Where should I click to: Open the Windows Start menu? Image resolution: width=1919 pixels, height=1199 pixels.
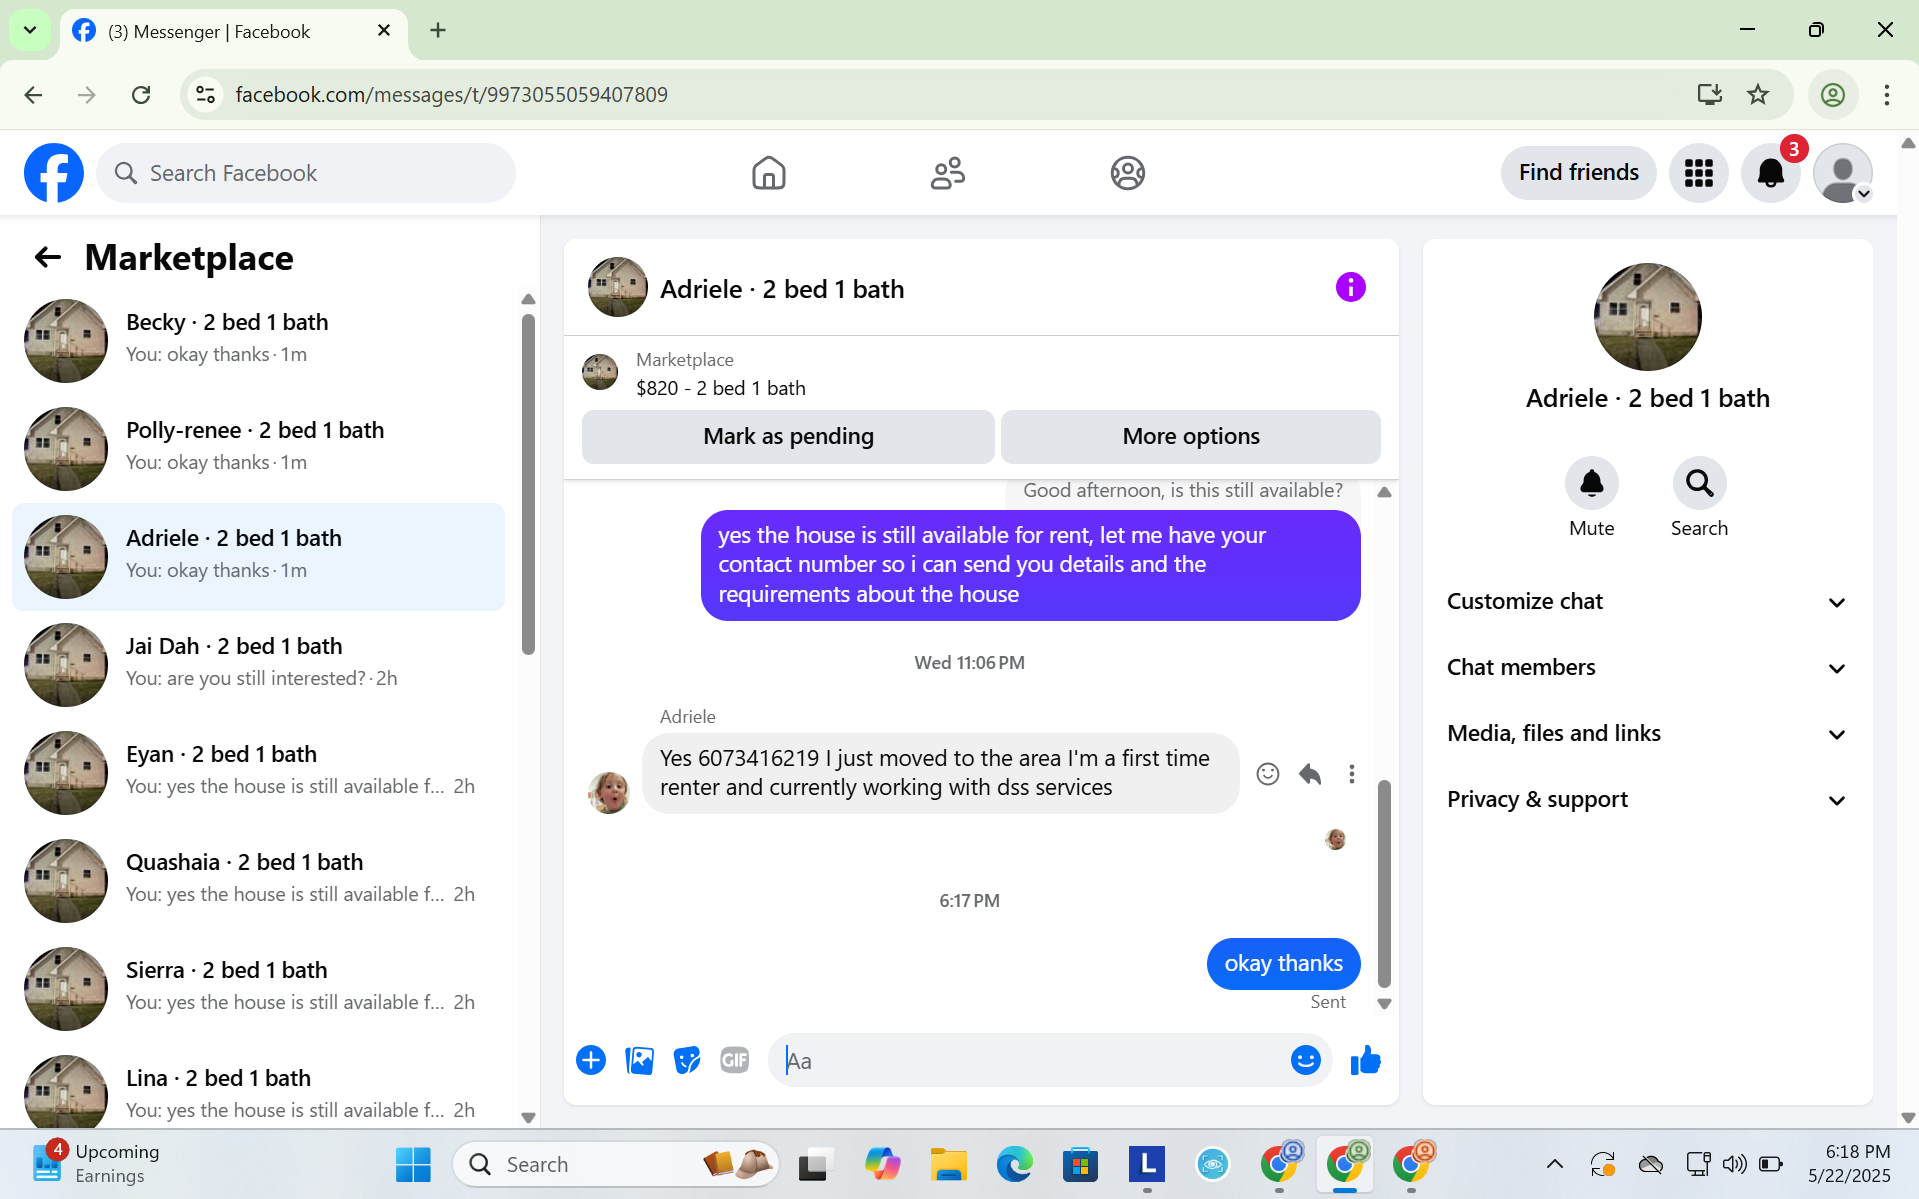tap(413, 1164)
